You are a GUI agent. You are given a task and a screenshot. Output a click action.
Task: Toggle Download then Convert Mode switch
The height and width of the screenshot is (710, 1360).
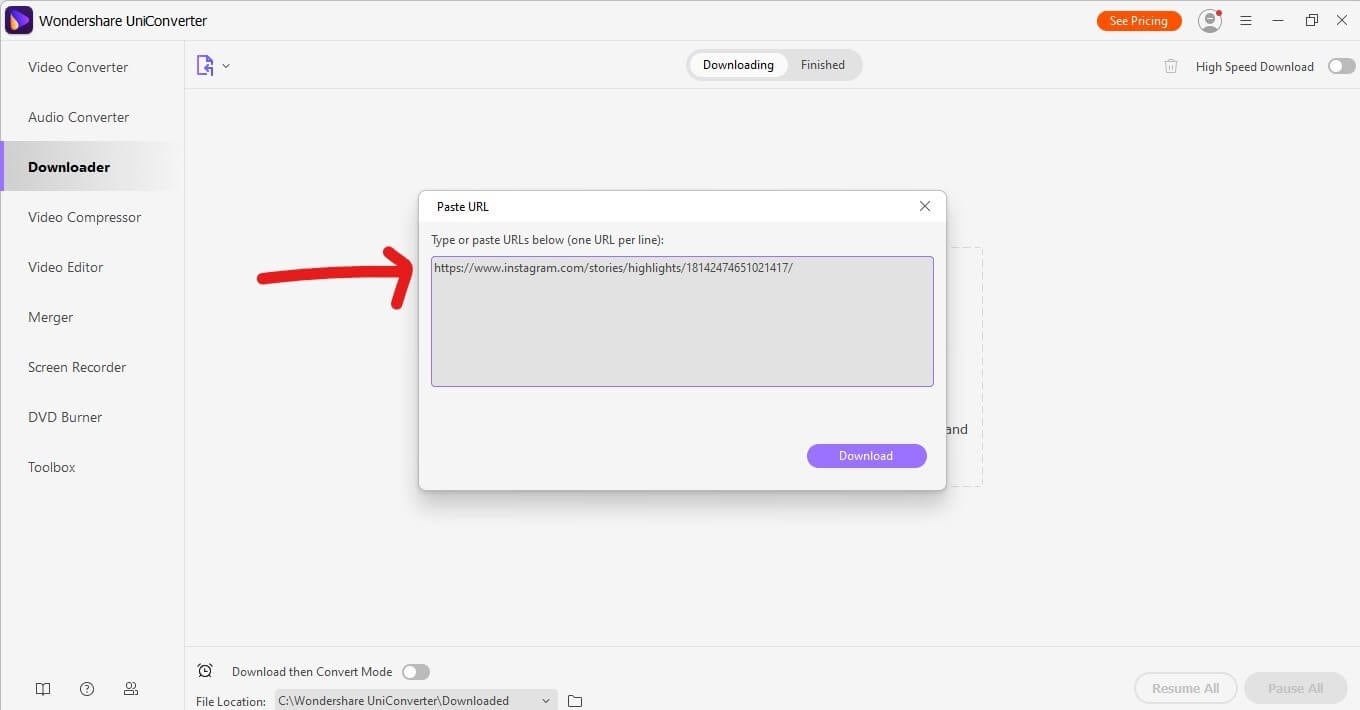[x=415, y=672]
